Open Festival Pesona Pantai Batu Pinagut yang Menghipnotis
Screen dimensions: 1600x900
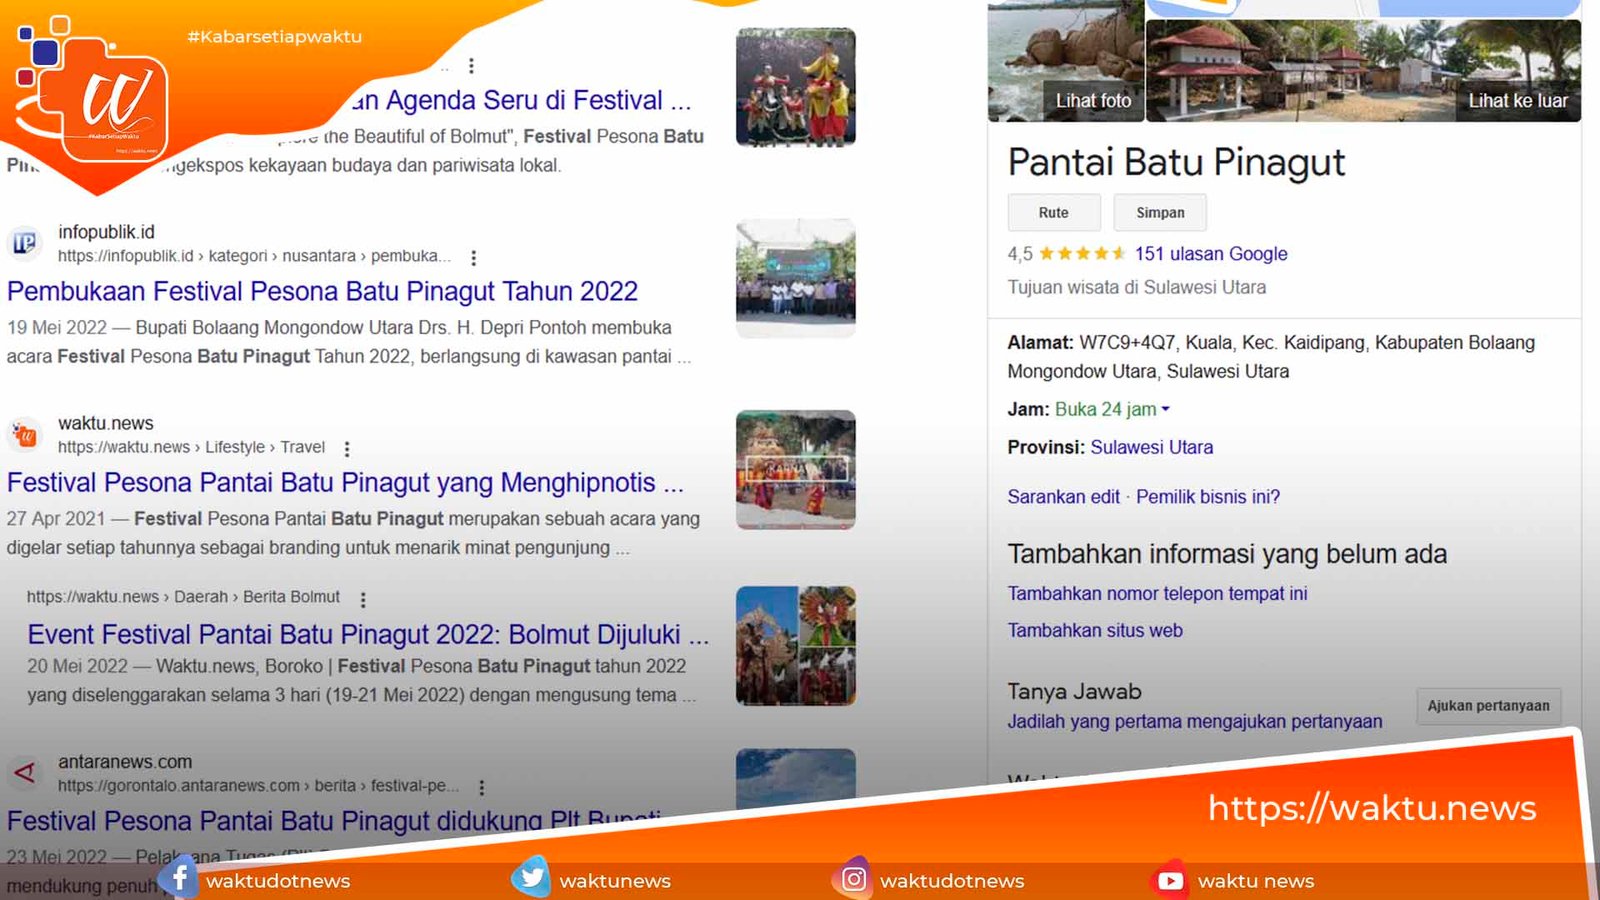(345, 483)
